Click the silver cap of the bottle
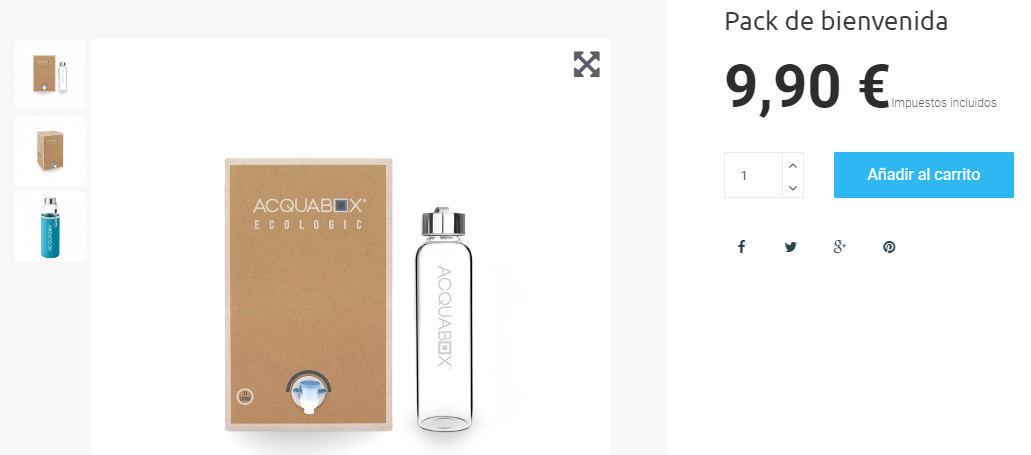Viewport: 1031px width, 455px height. click(444, 222)
